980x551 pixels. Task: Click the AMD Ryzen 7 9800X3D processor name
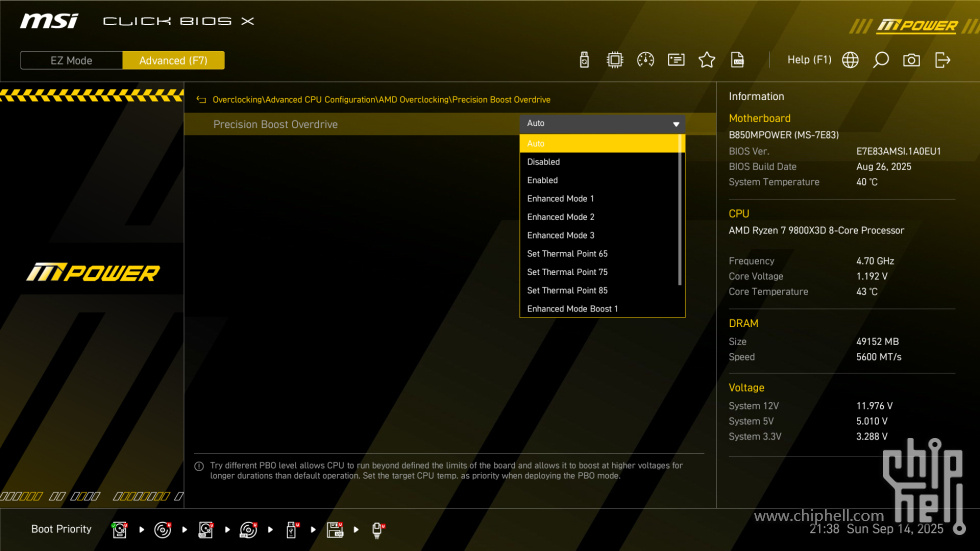tap(816, 231)
